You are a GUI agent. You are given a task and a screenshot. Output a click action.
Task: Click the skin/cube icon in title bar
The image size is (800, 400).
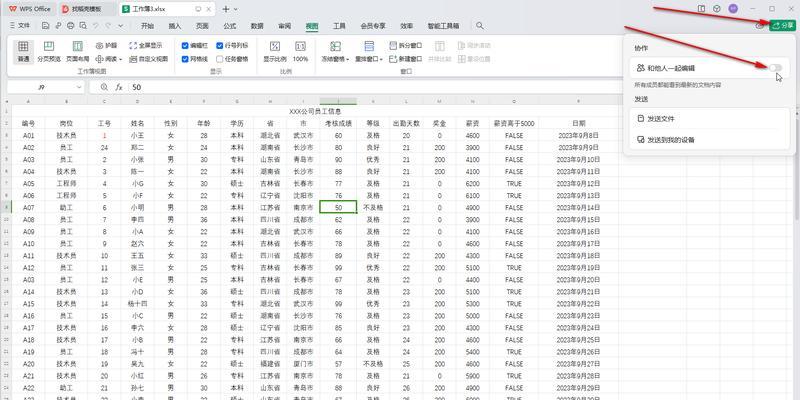(x=717, y=9)
